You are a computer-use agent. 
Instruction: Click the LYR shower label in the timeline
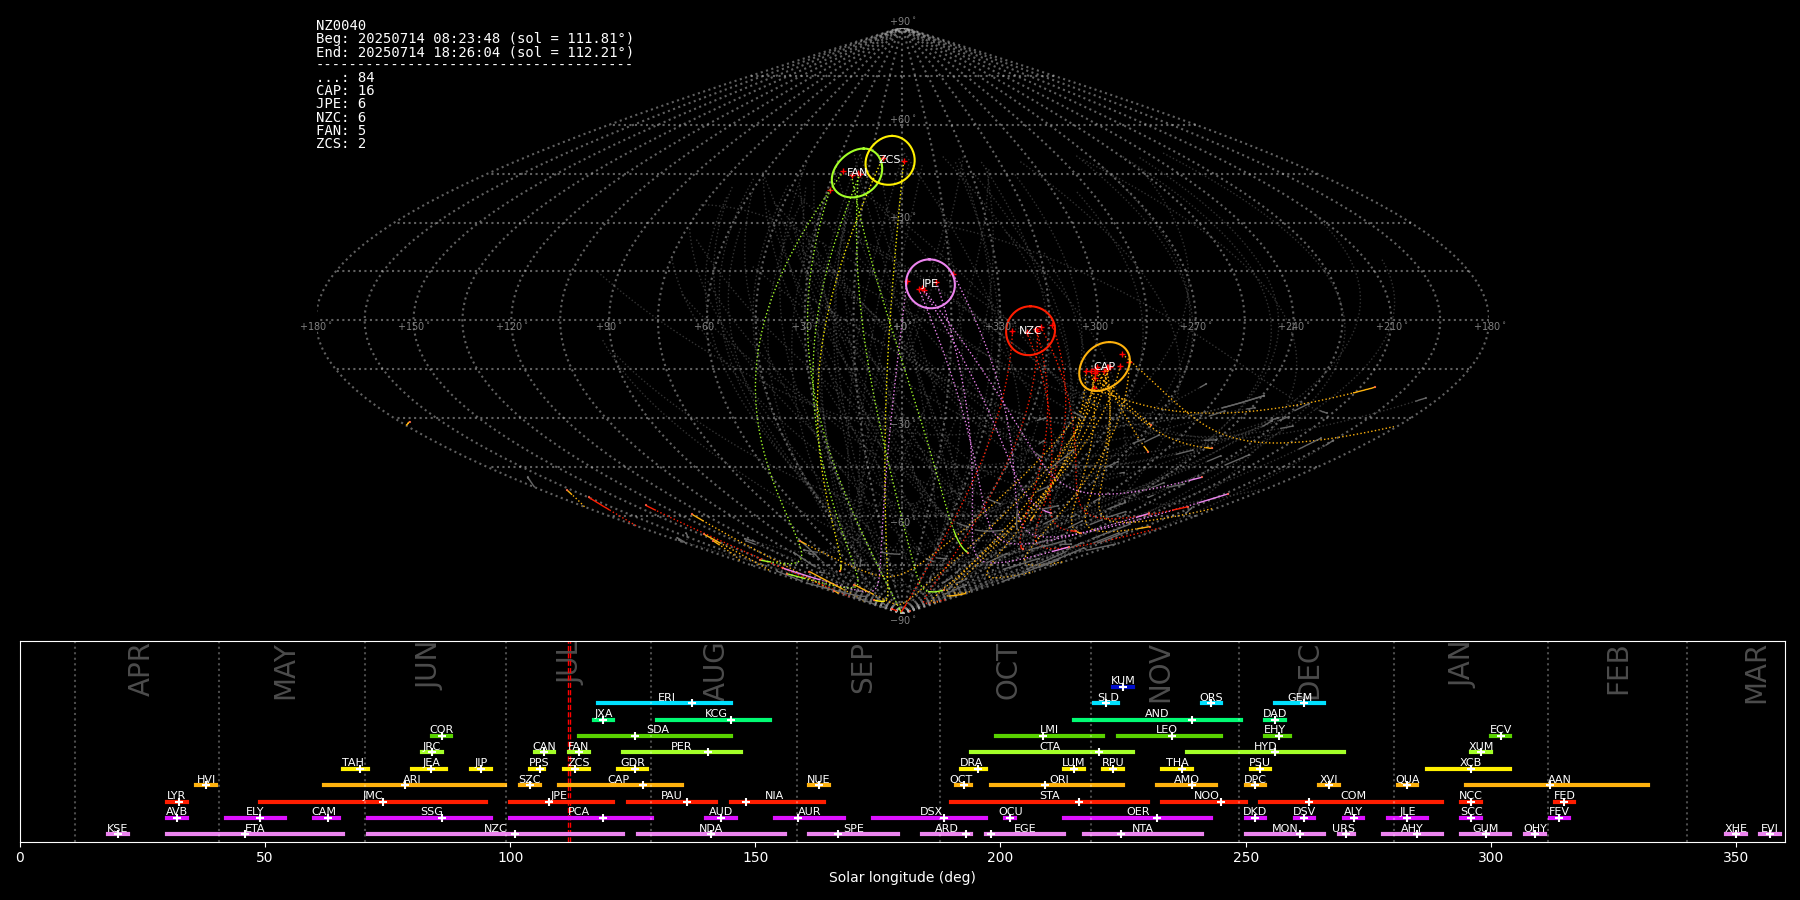tap(176, 796)
